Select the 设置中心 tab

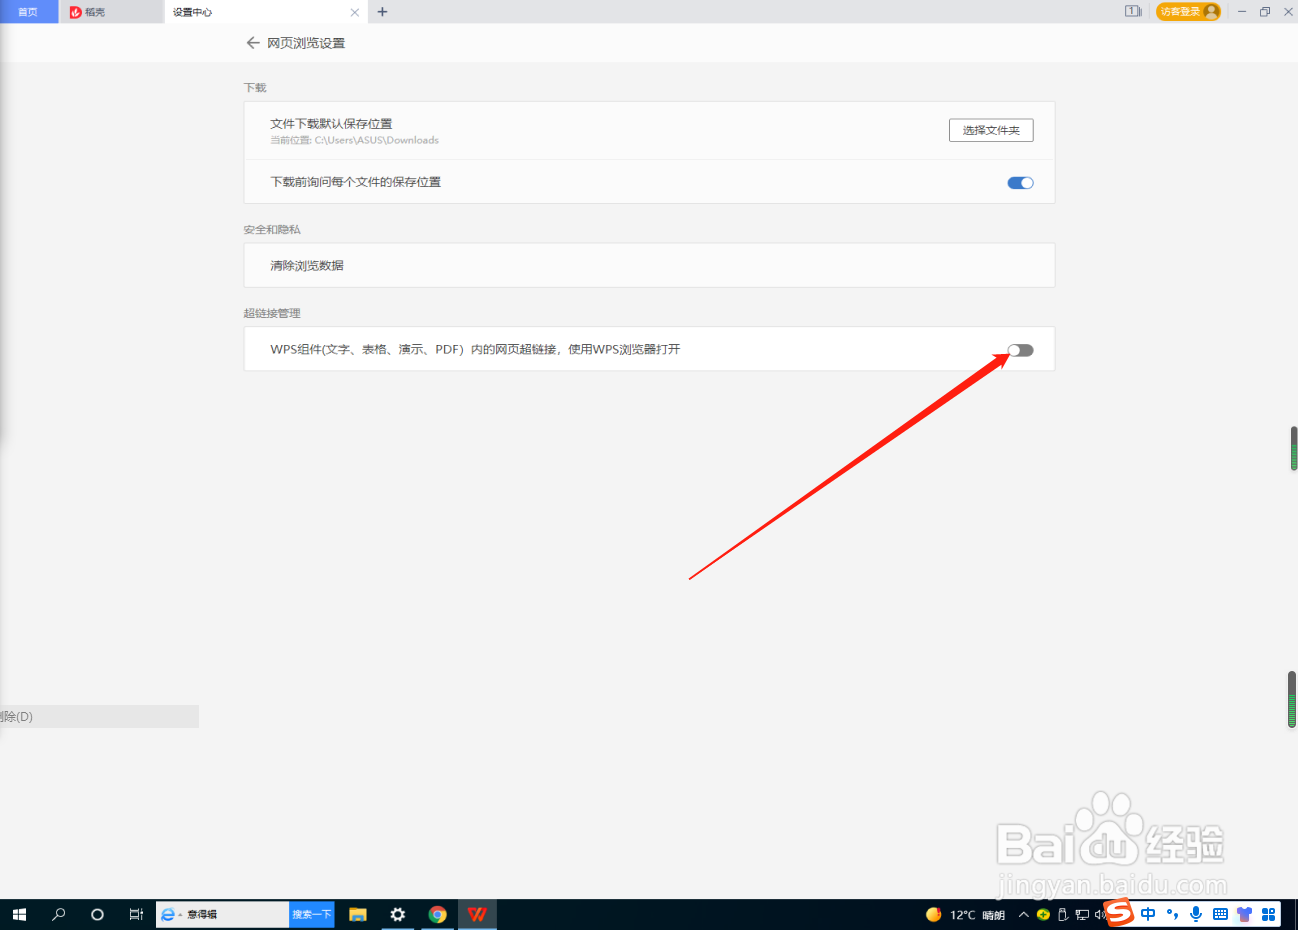pyautogui.click(x=192, y=12)
